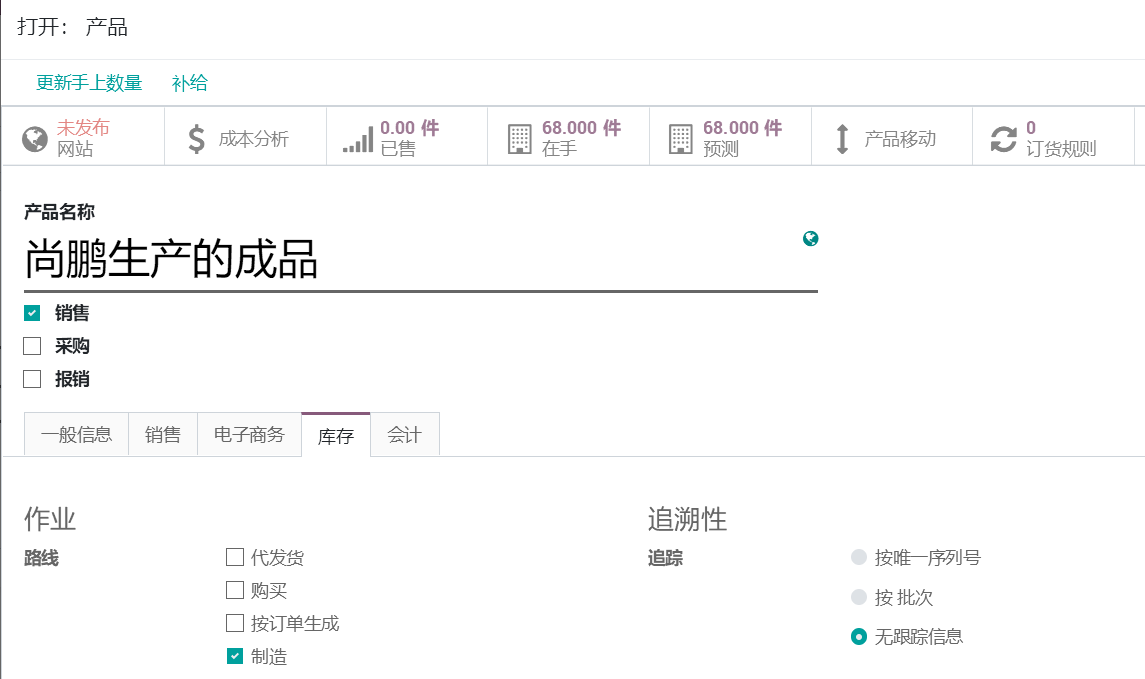The width and height of the screenshot is (1145, 679).
Task: Click the 0.00 件 已售 value
Action: pyautogui.click(x=410, y=128)
